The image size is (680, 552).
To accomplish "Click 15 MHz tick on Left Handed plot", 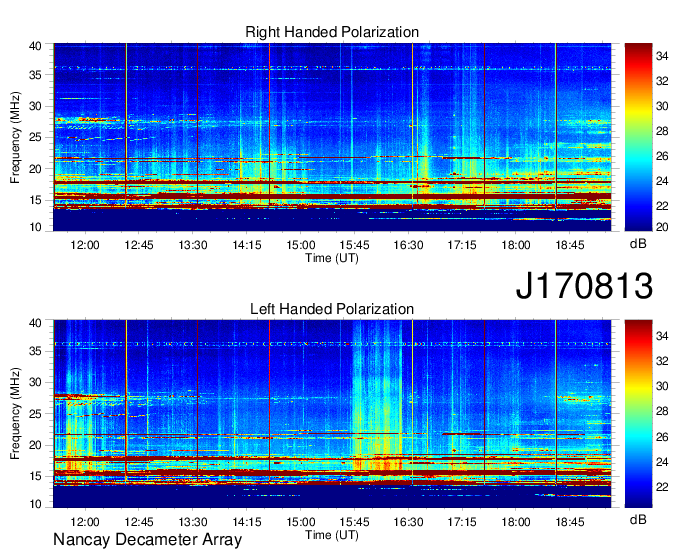I will pyautogui.click(x=35, y=477).
